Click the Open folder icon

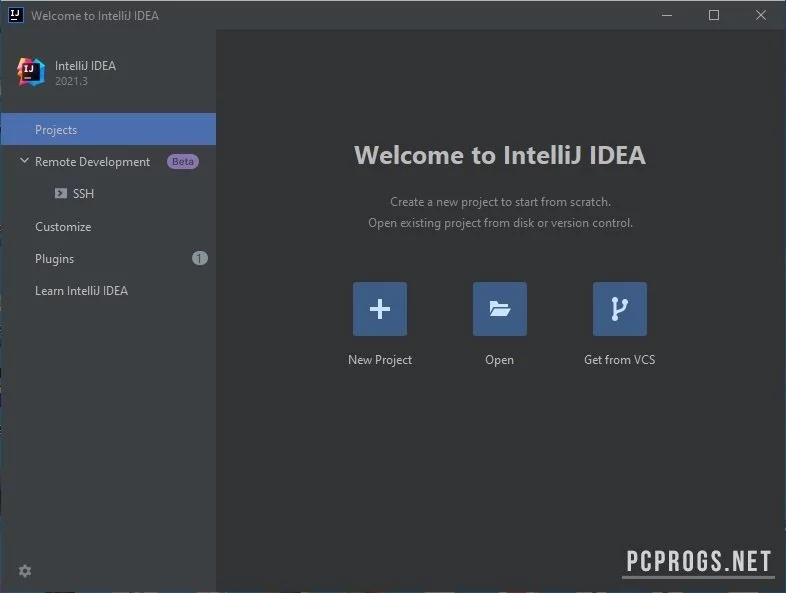[499, 309]
